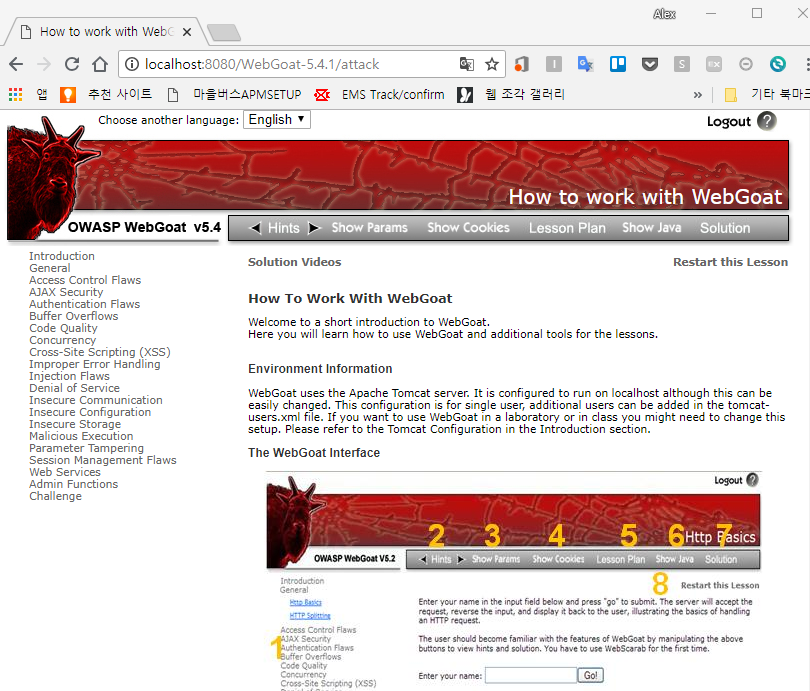Screen dimensions: 810x691
Task: Open the language dropdown showing English
Action: (276, 119)
